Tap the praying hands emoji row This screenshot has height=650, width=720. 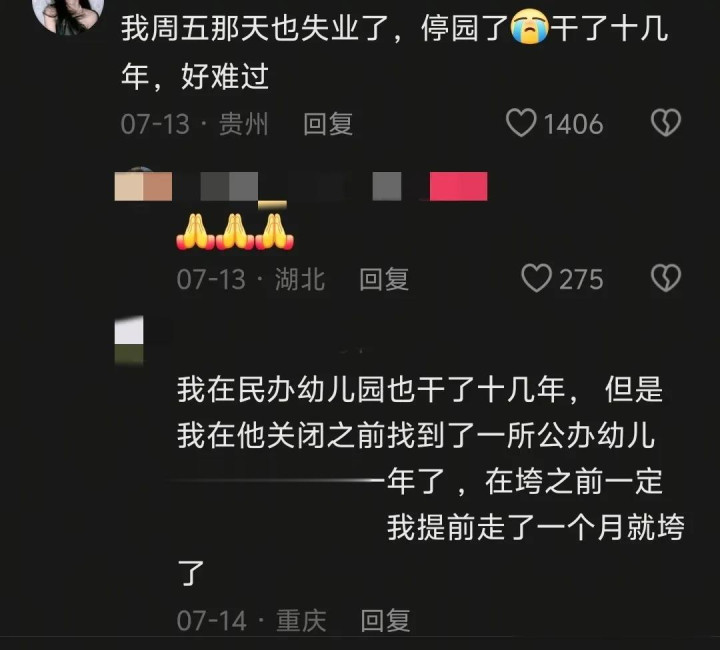235,232
